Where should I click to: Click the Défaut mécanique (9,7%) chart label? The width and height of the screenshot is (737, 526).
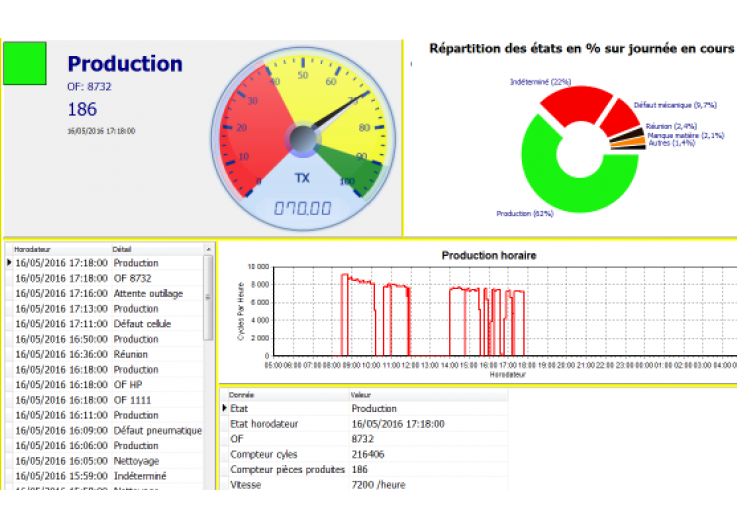[x=675, y=105]
